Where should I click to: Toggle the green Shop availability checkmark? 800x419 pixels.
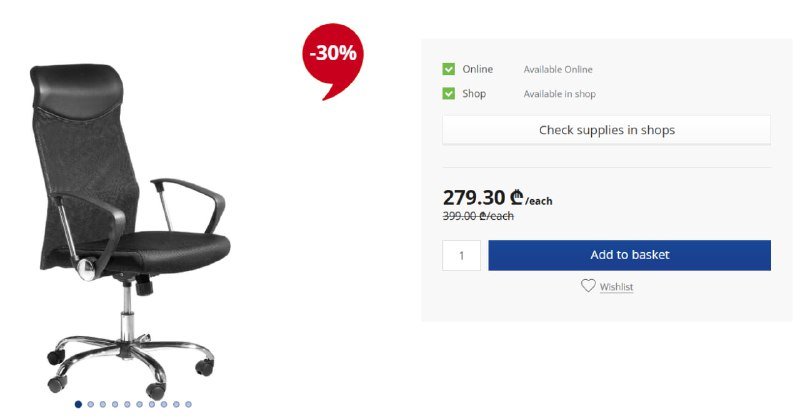(448, 93)
